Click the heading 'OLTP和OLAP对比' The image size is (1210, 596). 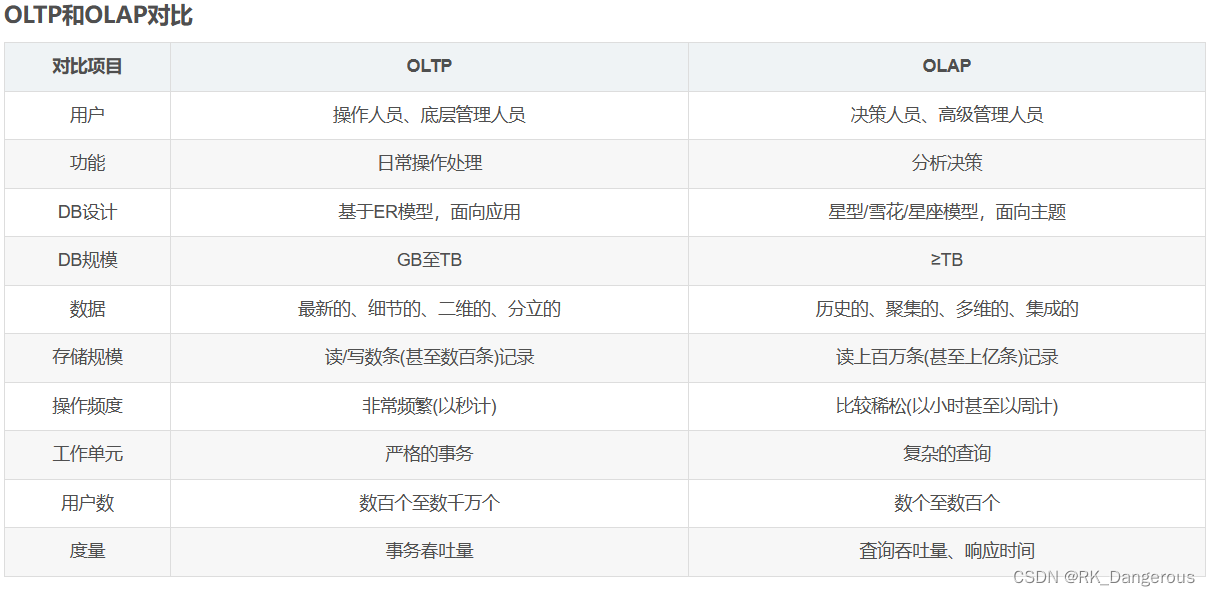tap(98, 17)
